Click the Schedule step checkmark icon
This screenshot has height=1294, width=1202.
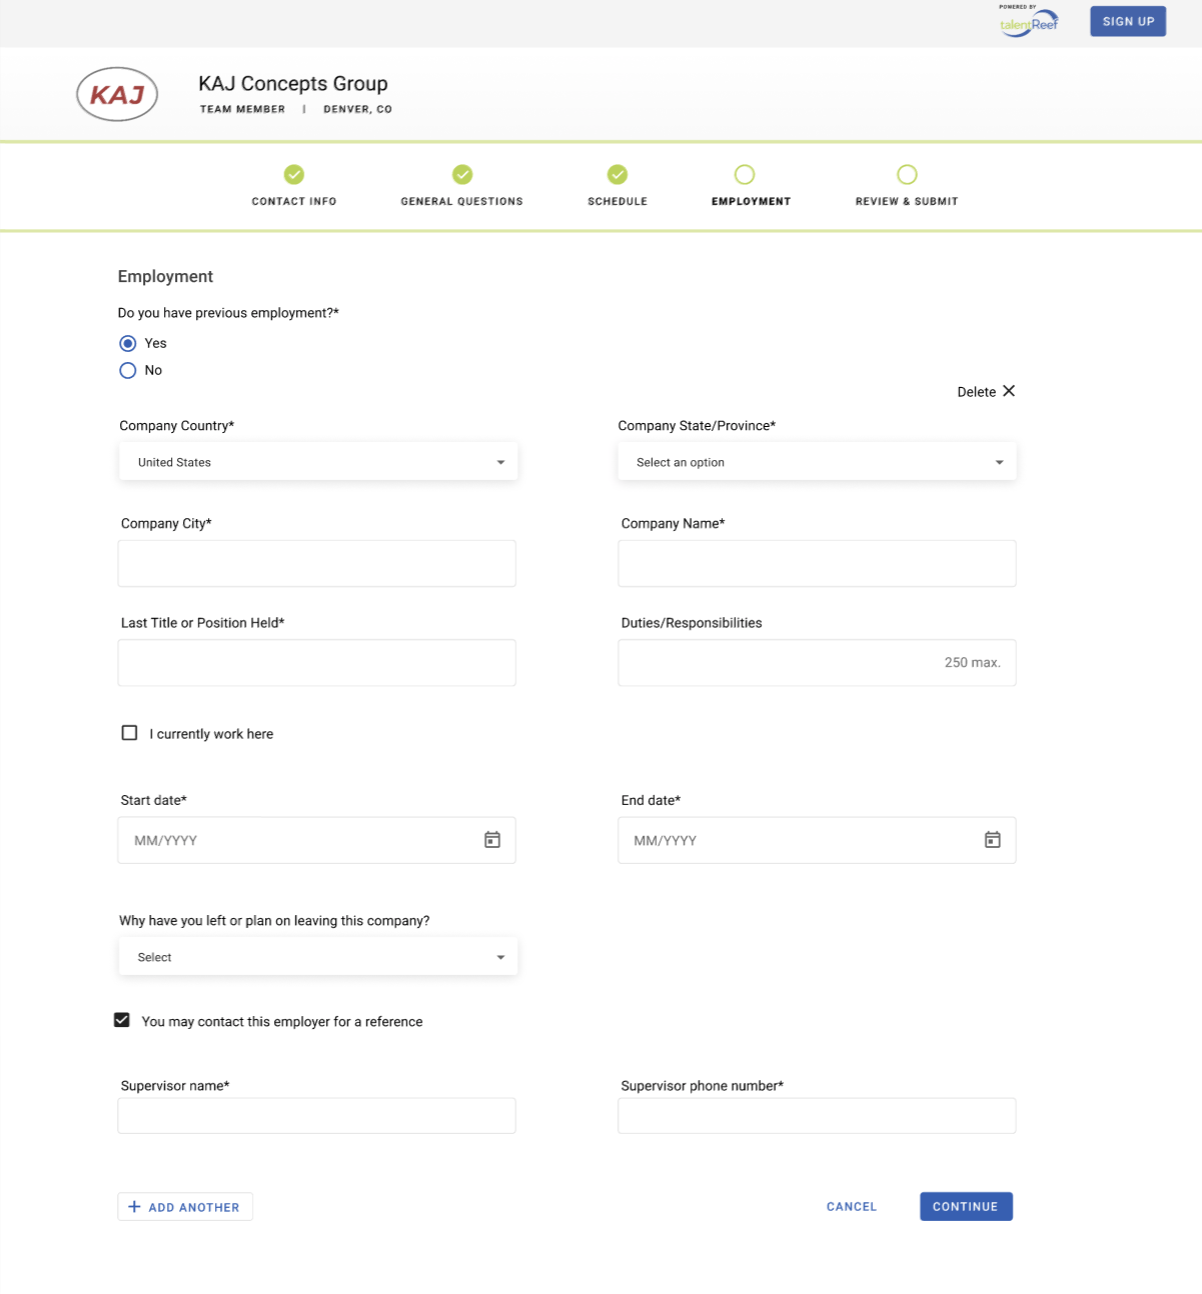[x=618, y=175]
